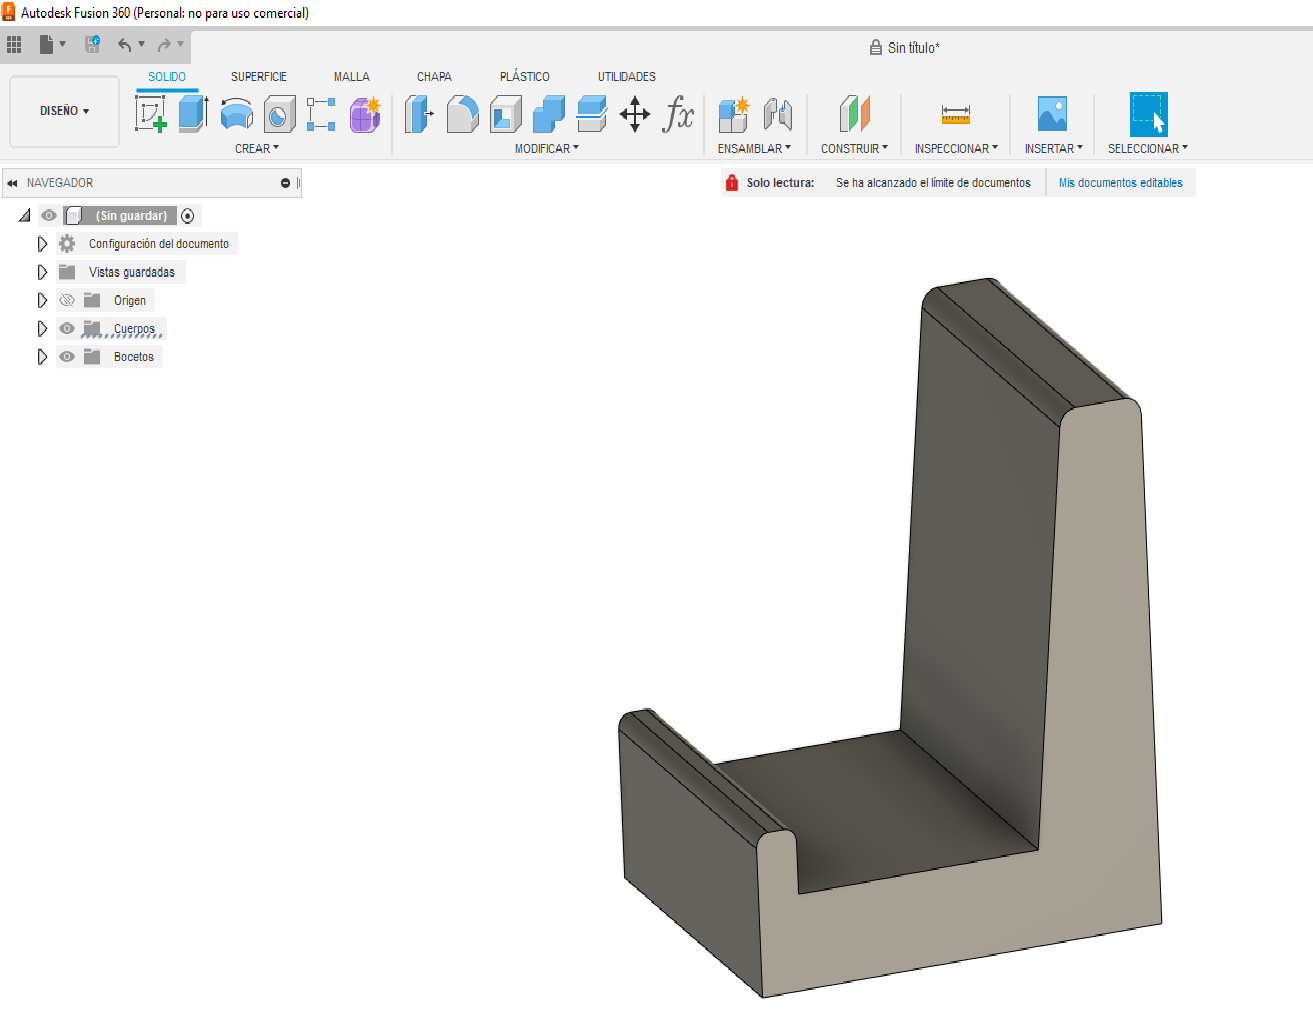Select the (Sin guardar) component name
This screenshot has width=1313, height=1032.
coord(131,216)
